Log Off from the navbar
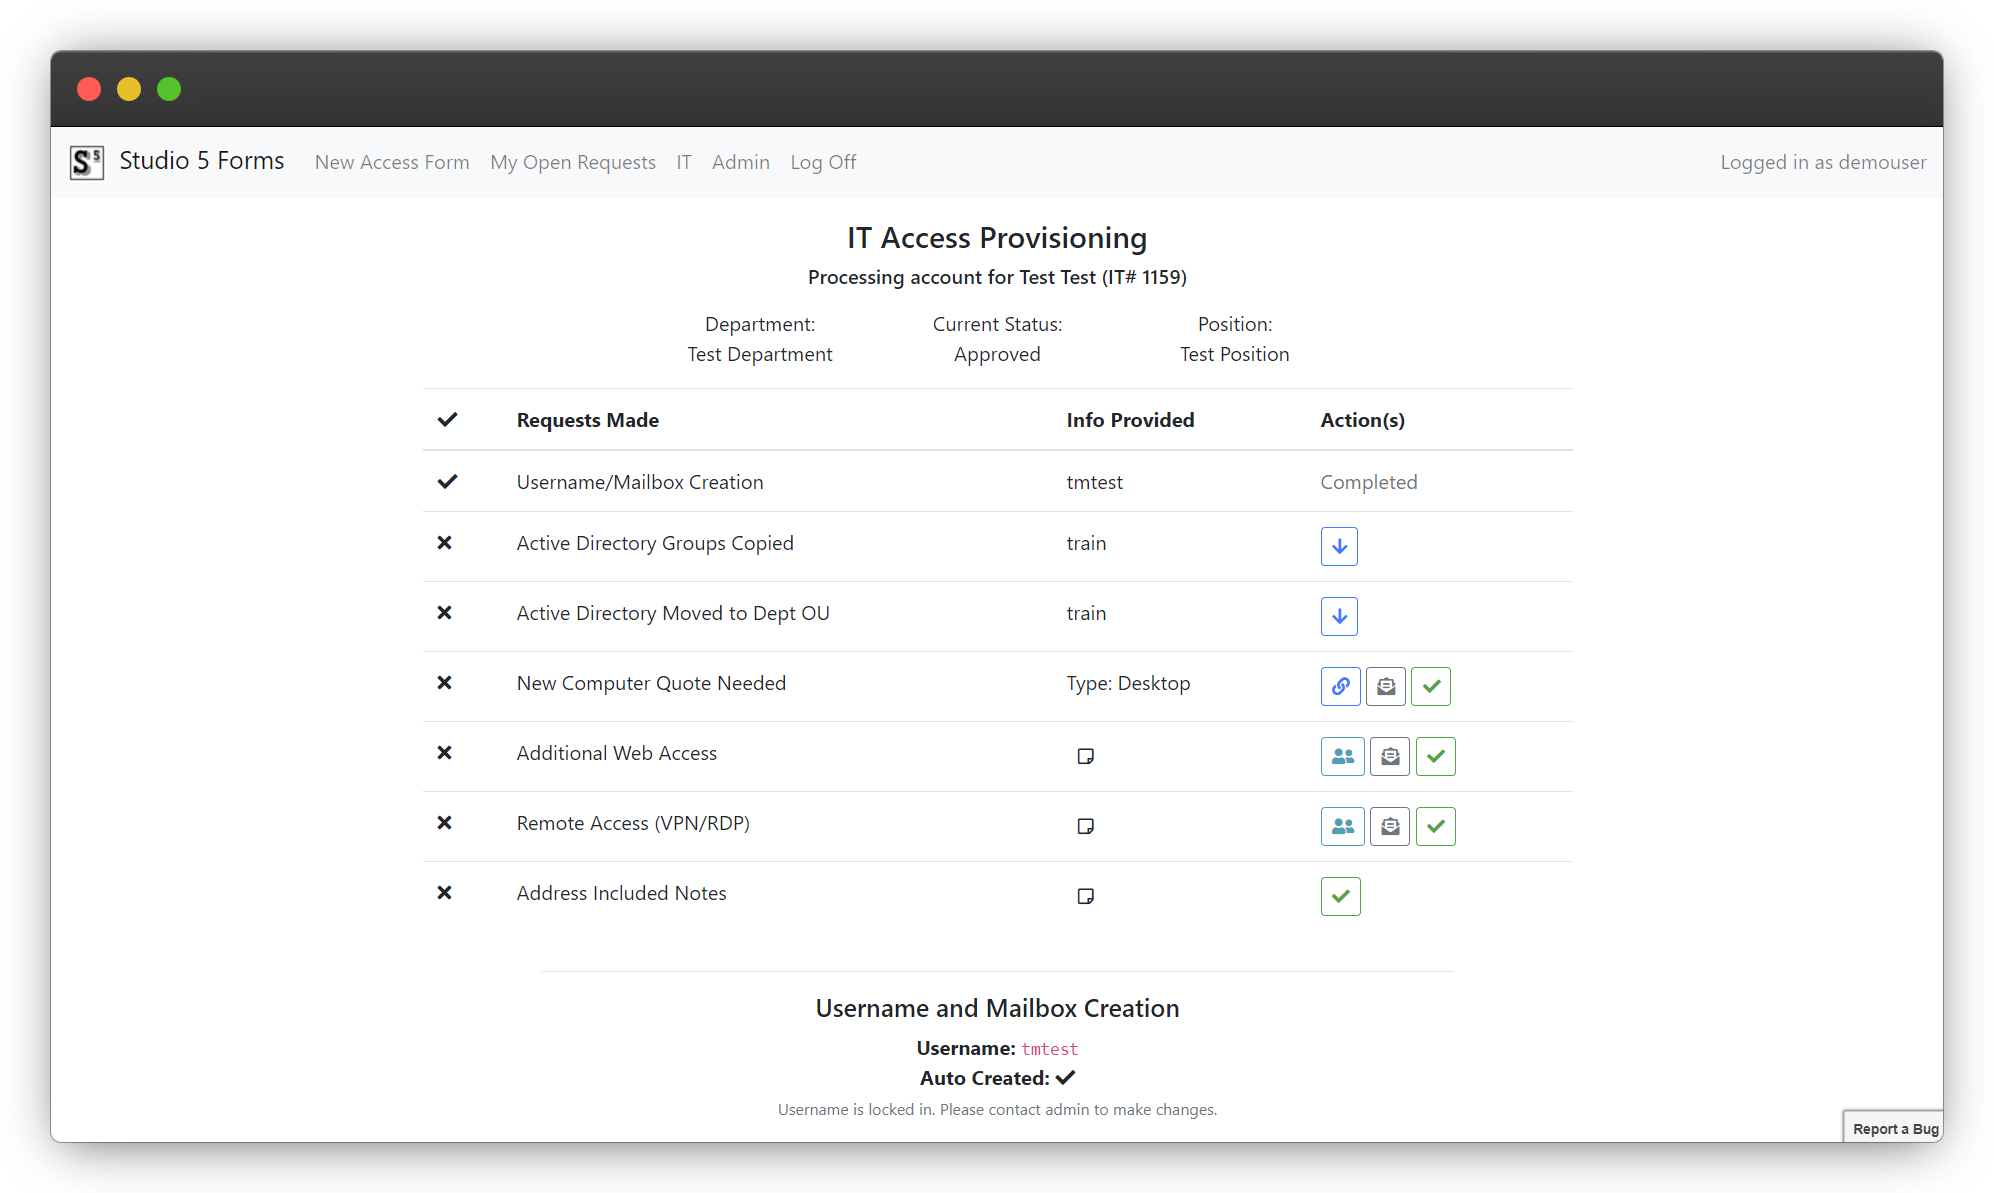 [823, 162]
